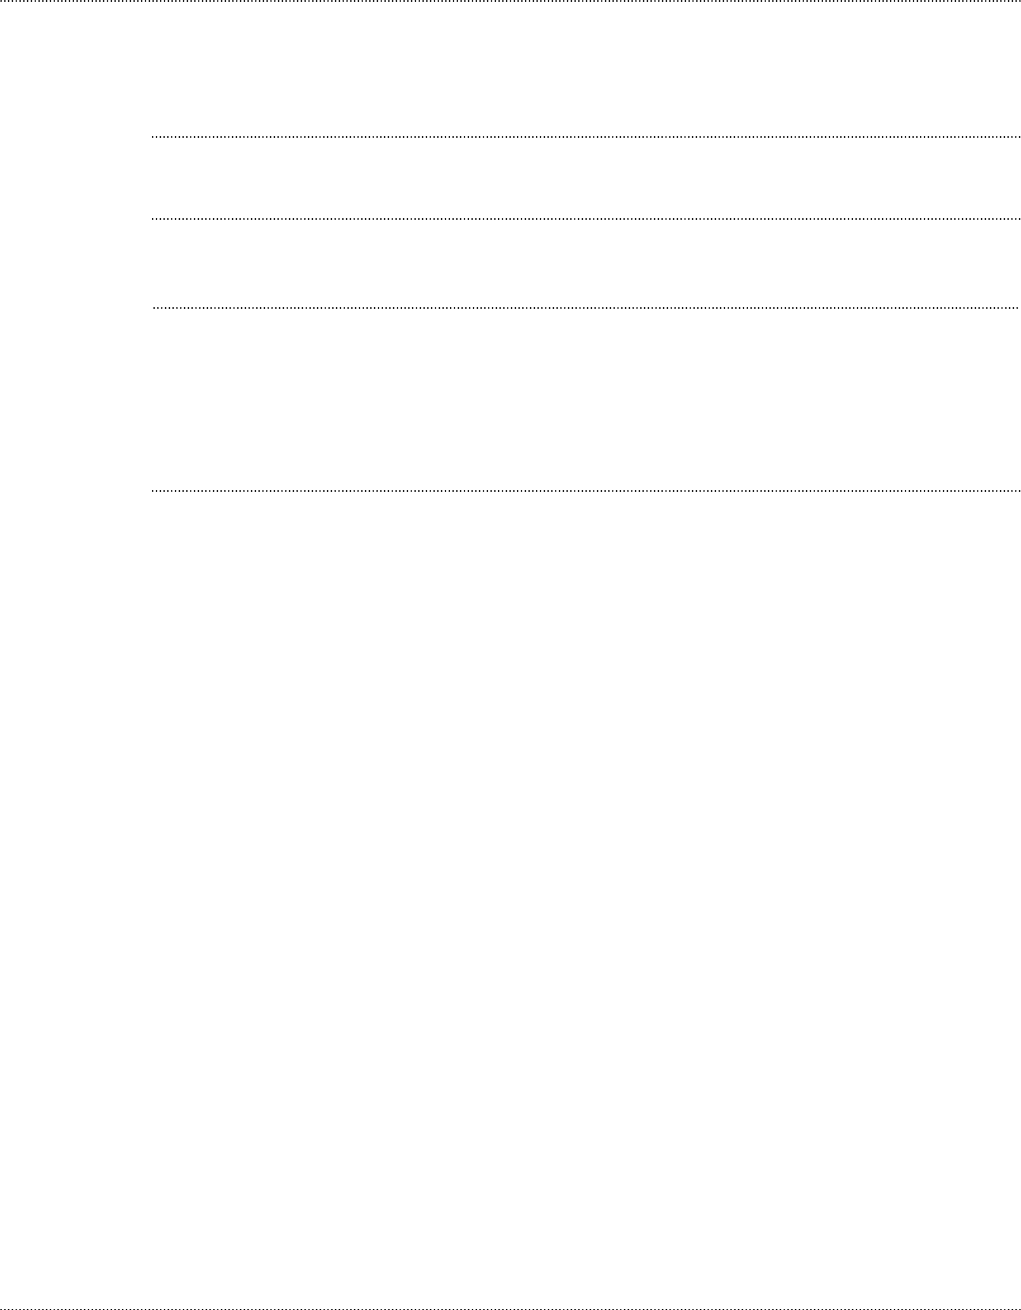Click the dotted line at the page bottom edge
1021x1310 pixels.
pos(510,1307)
